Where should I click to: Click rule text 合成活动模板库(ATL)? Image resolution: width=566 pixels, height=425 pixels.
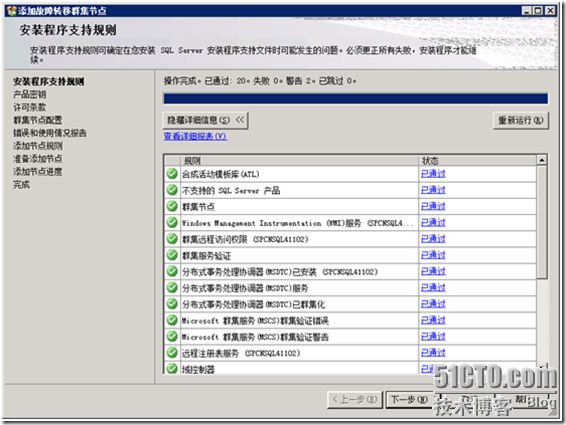coord(221,174)
